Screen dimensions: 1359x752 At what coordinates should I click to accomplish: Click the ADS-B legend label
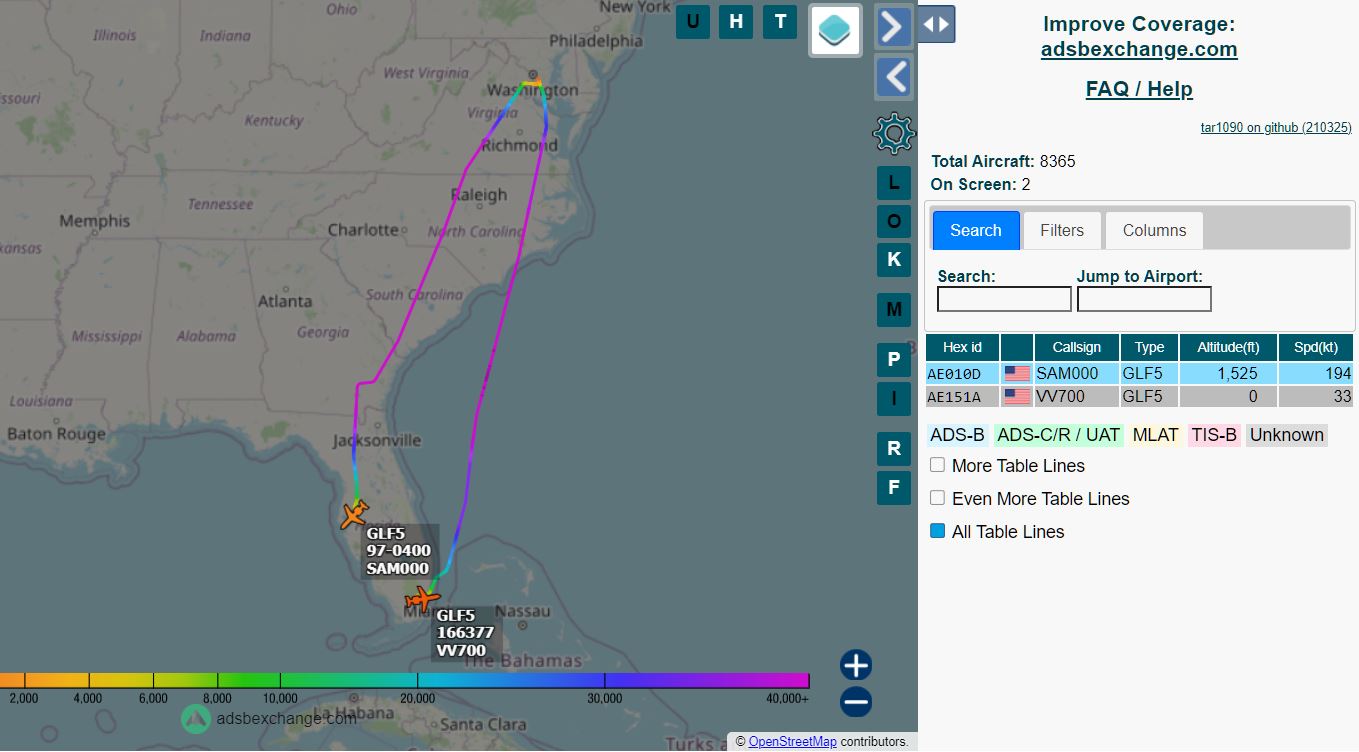tap(957, 435)
